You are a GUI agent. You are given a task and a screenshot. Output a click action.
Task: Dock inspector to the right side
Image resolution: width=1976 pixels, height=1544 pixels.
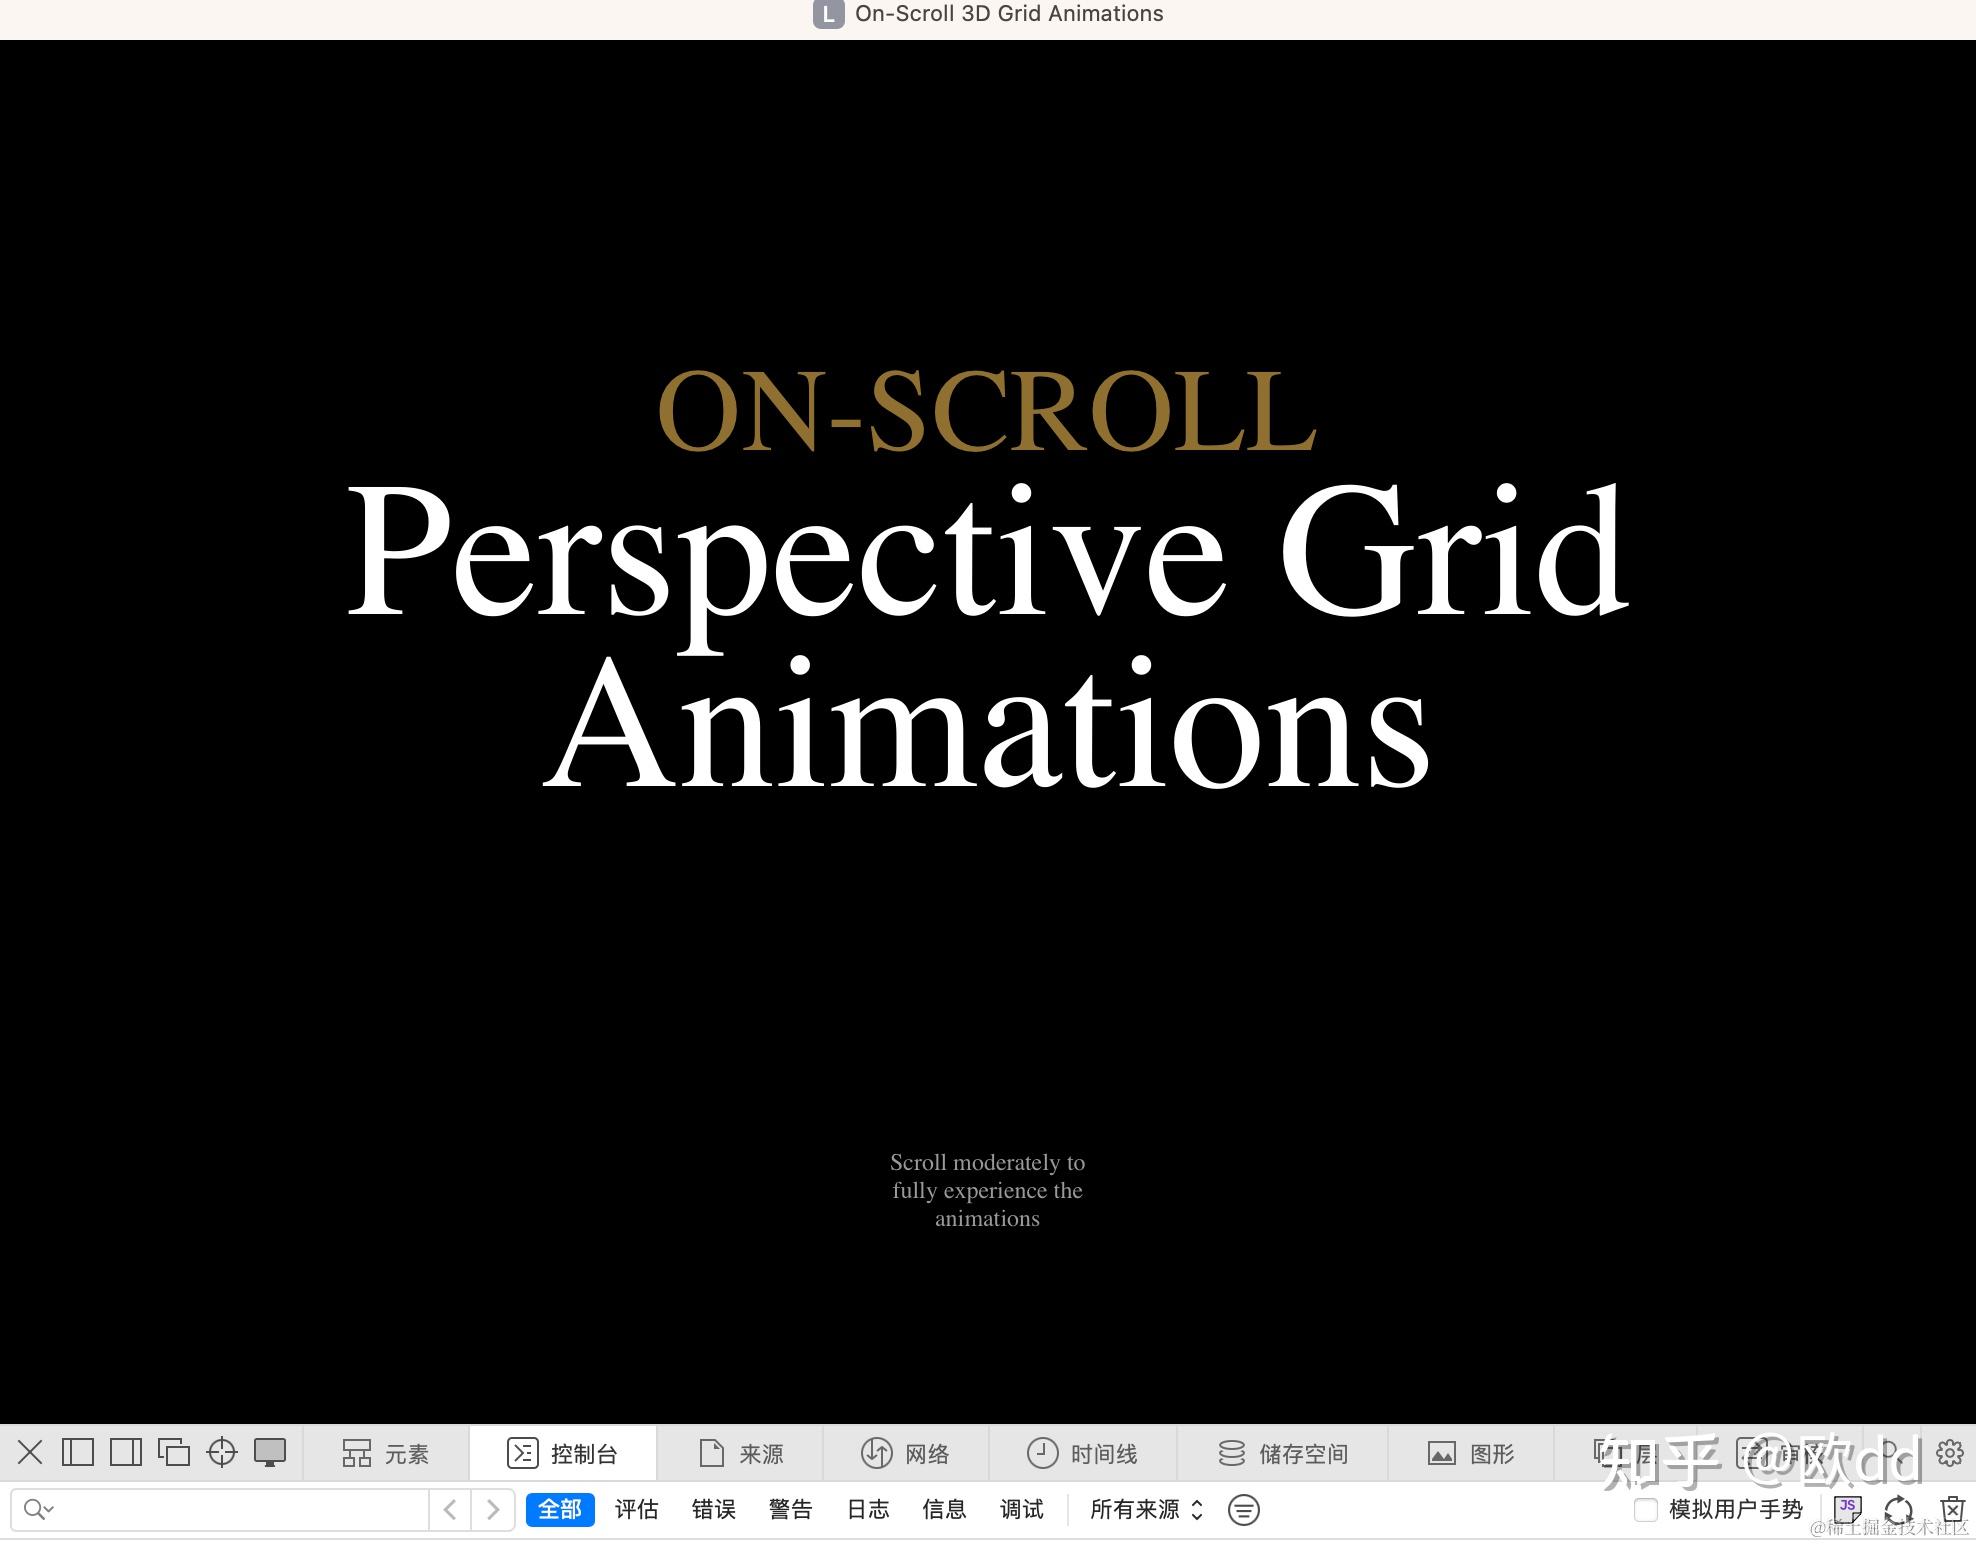[126, 1452]
